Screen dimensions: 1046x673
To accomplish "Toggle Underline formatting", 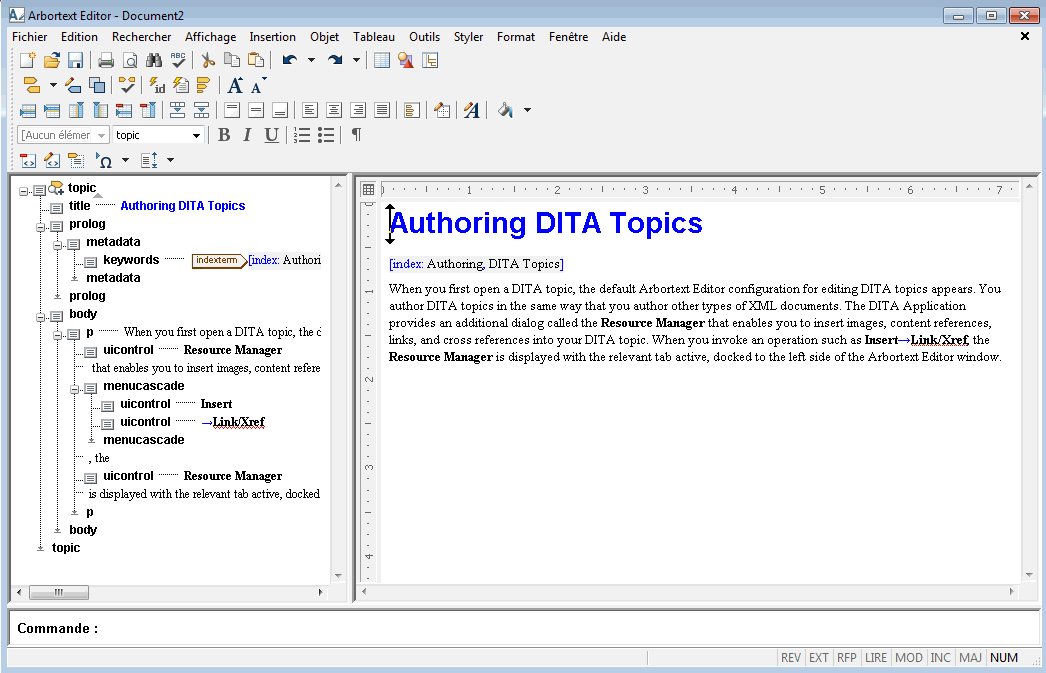I will tap(271, 135).
